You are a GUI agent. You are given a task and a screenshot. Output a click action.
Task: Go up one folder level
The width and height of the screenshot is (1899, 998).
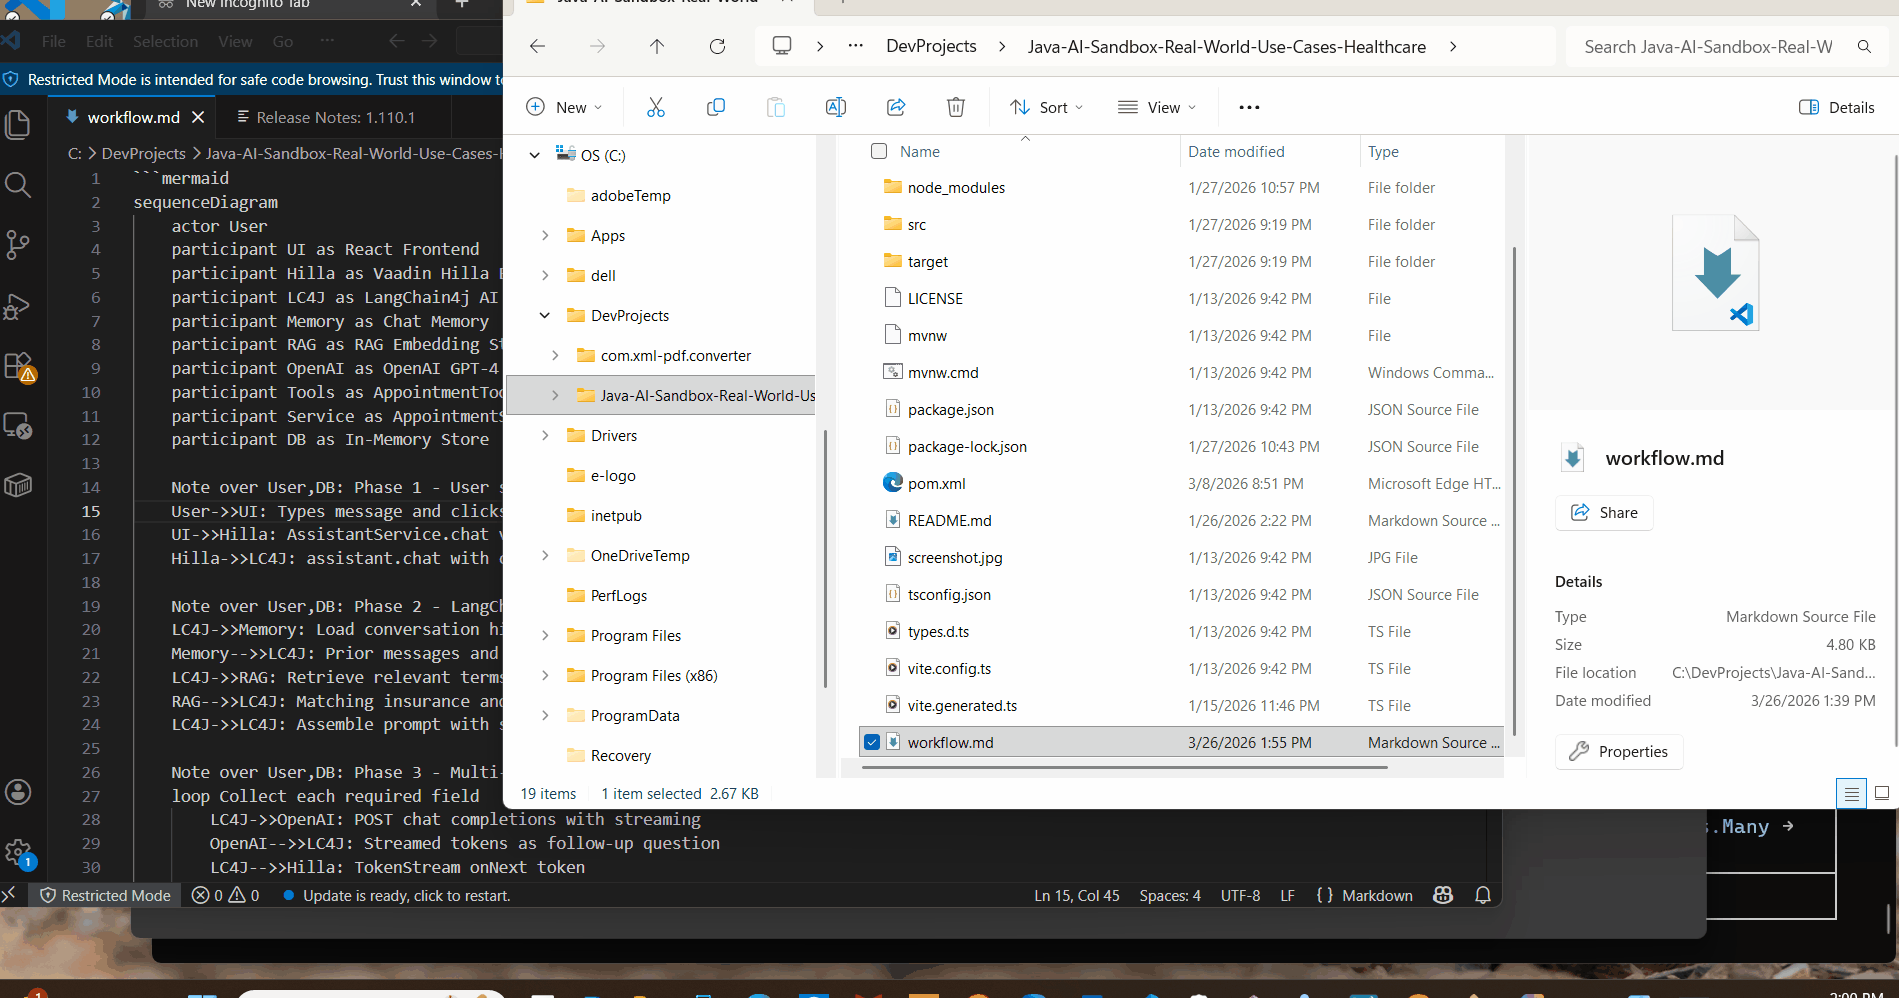coord(657,46)
